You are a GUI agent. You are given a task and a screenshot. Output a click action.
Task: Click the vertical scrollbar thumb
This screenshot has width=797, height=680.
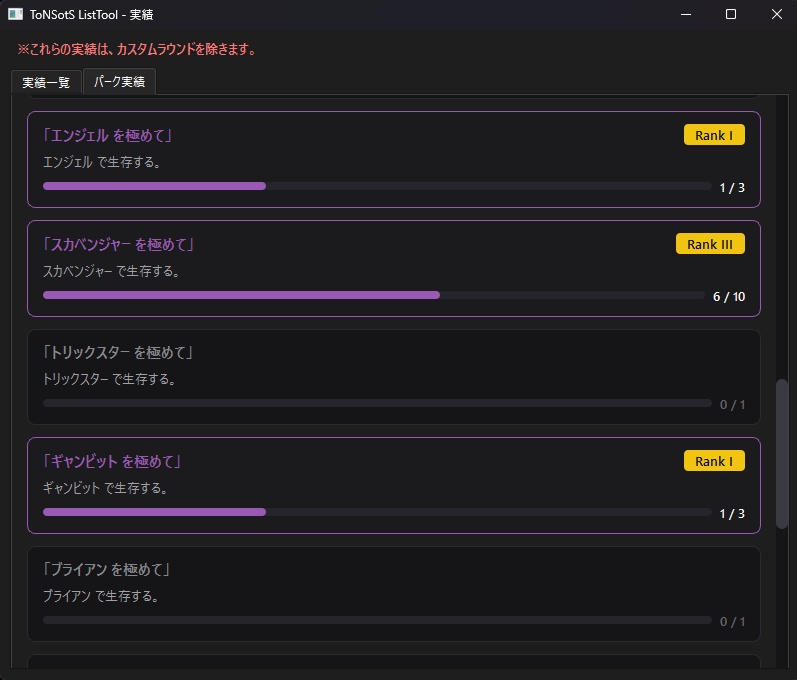[x=782, y=454]
